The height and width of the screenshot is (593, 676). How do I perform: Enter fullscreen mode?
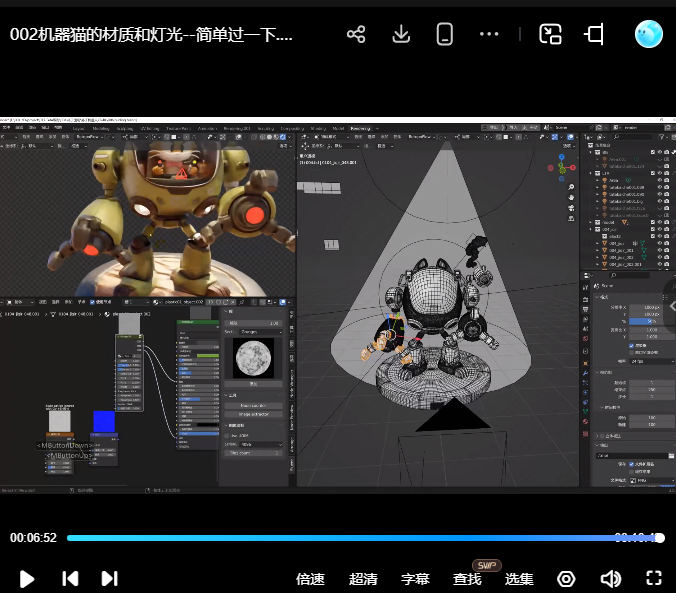coord(654,578)
